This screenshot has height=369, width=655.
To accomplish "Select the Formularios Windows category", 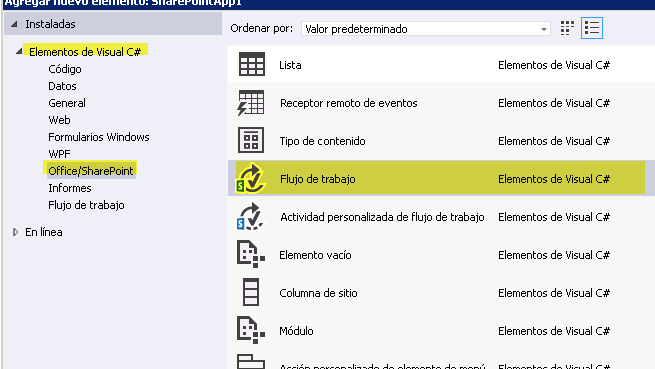I will click(99, 137).
